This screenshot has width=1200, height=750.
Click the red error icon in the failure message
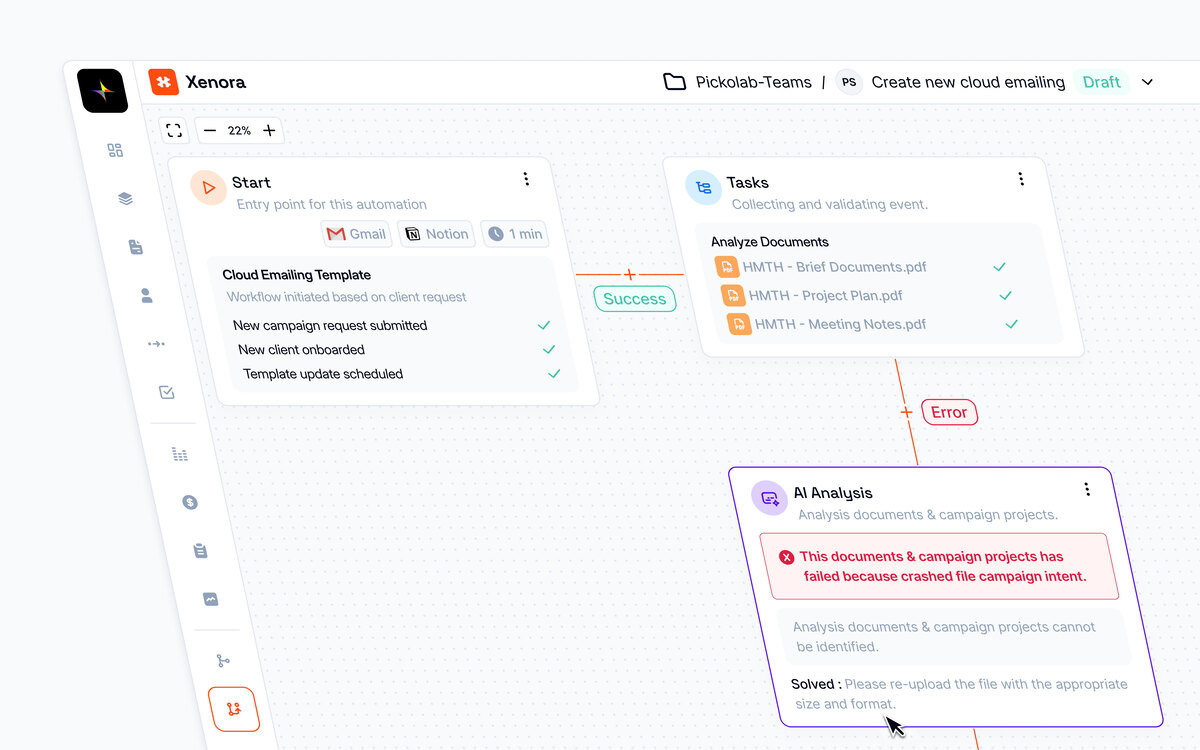coord(786,557)
